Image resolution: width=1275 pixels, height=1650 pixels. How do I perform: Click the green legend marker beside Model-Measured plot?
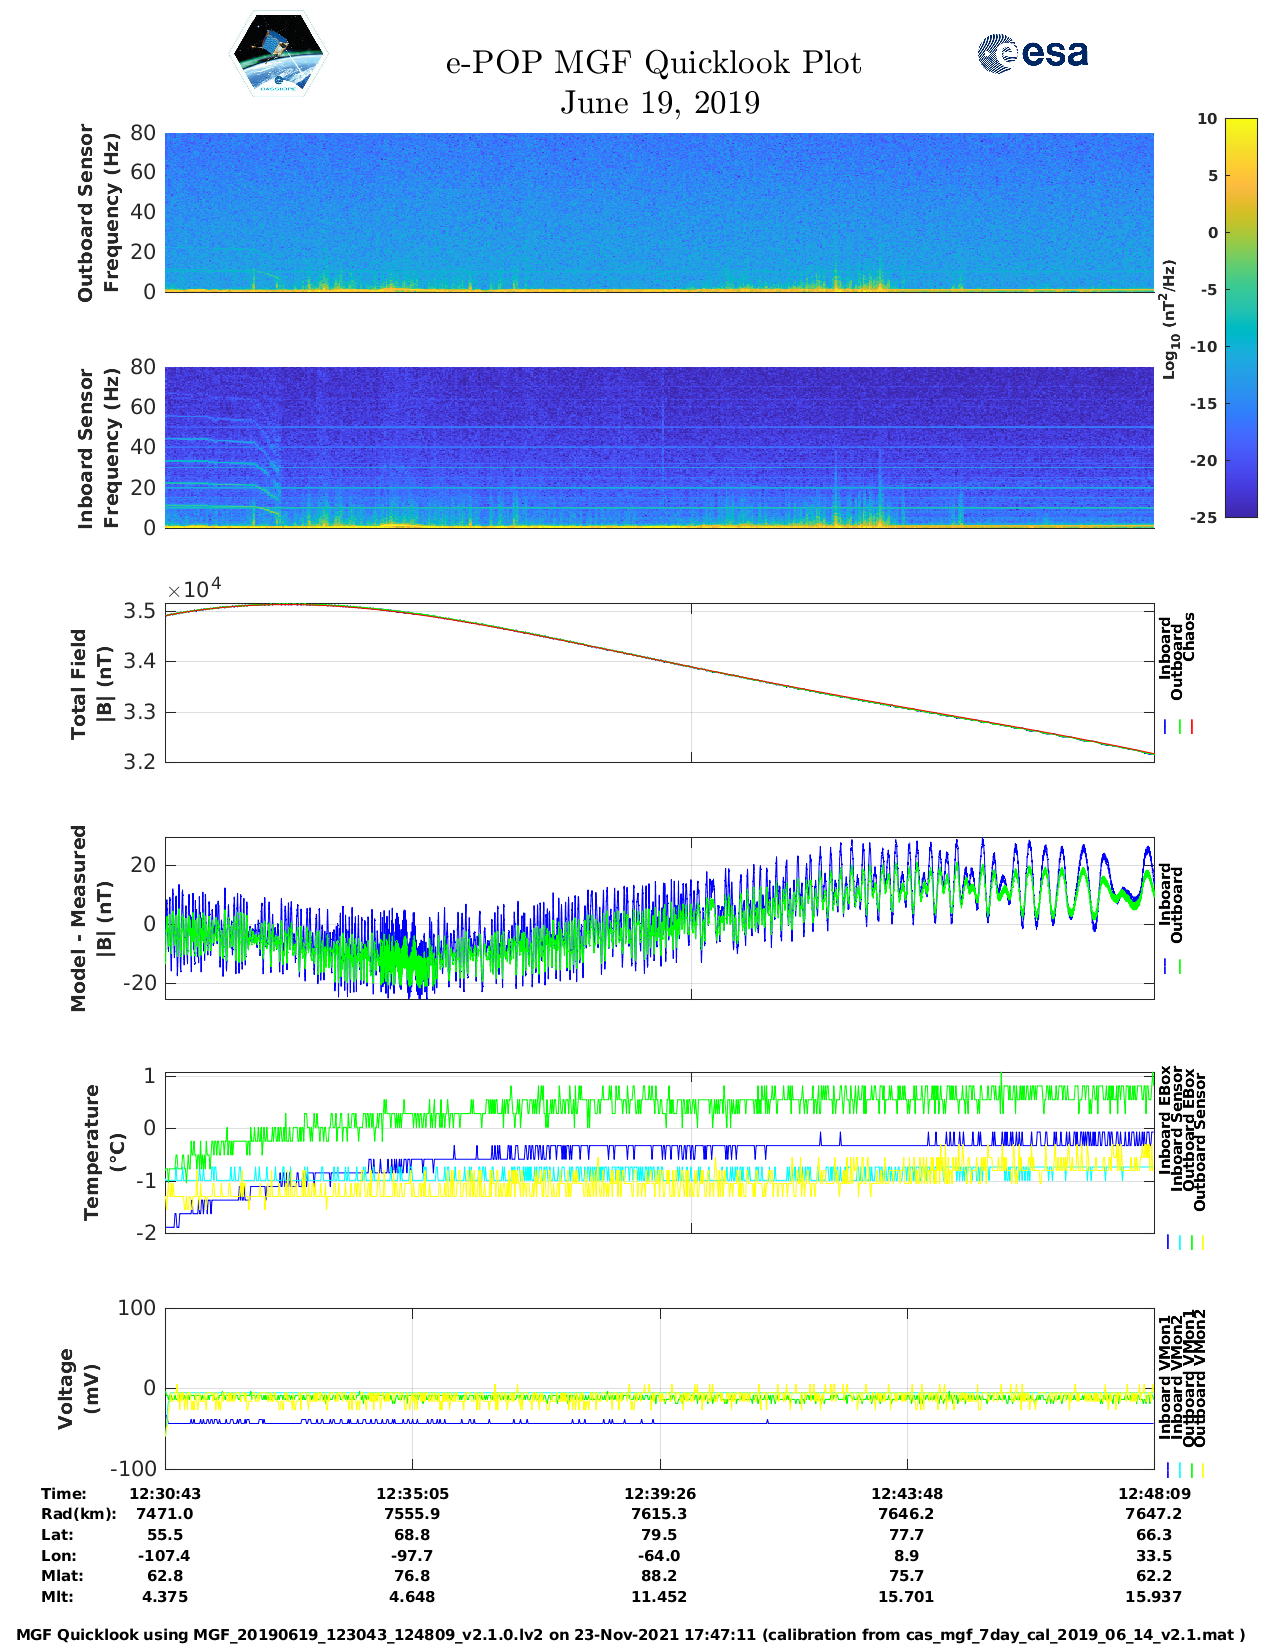1180,967
